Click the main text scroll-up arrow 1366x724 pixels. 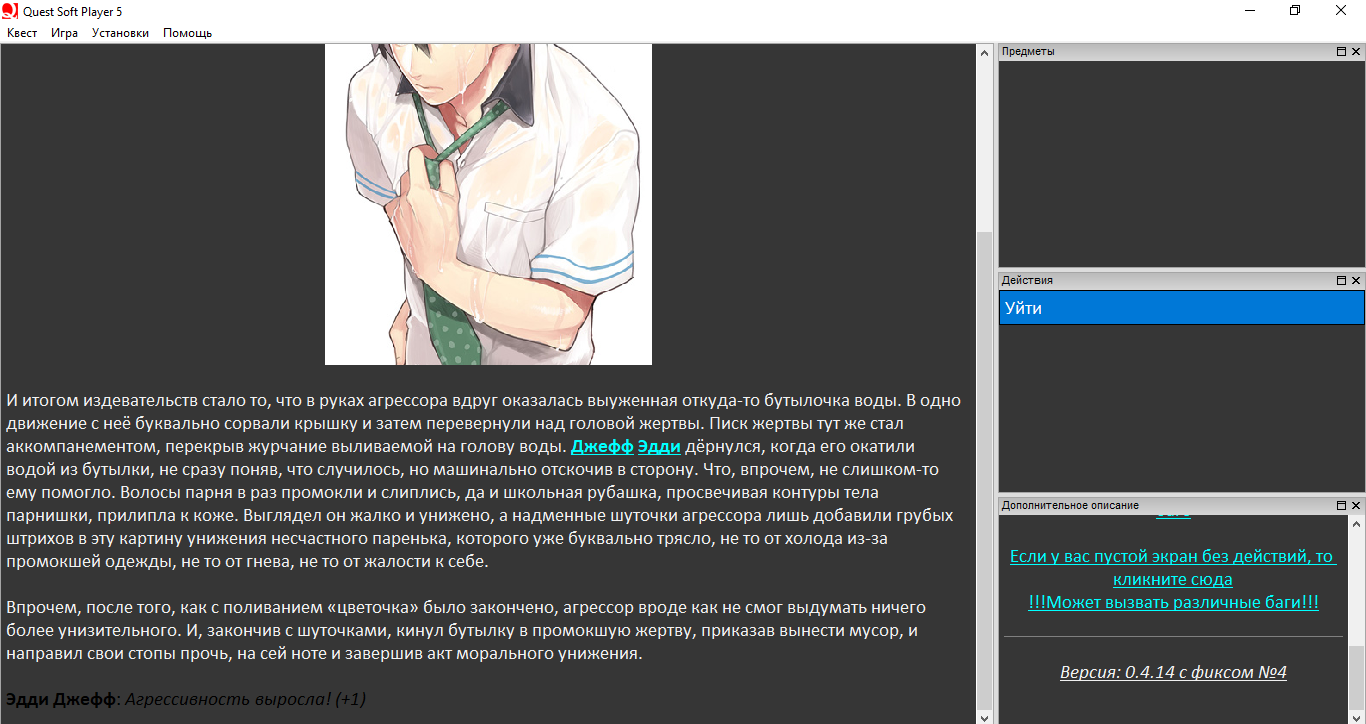[x=984, y=52]
